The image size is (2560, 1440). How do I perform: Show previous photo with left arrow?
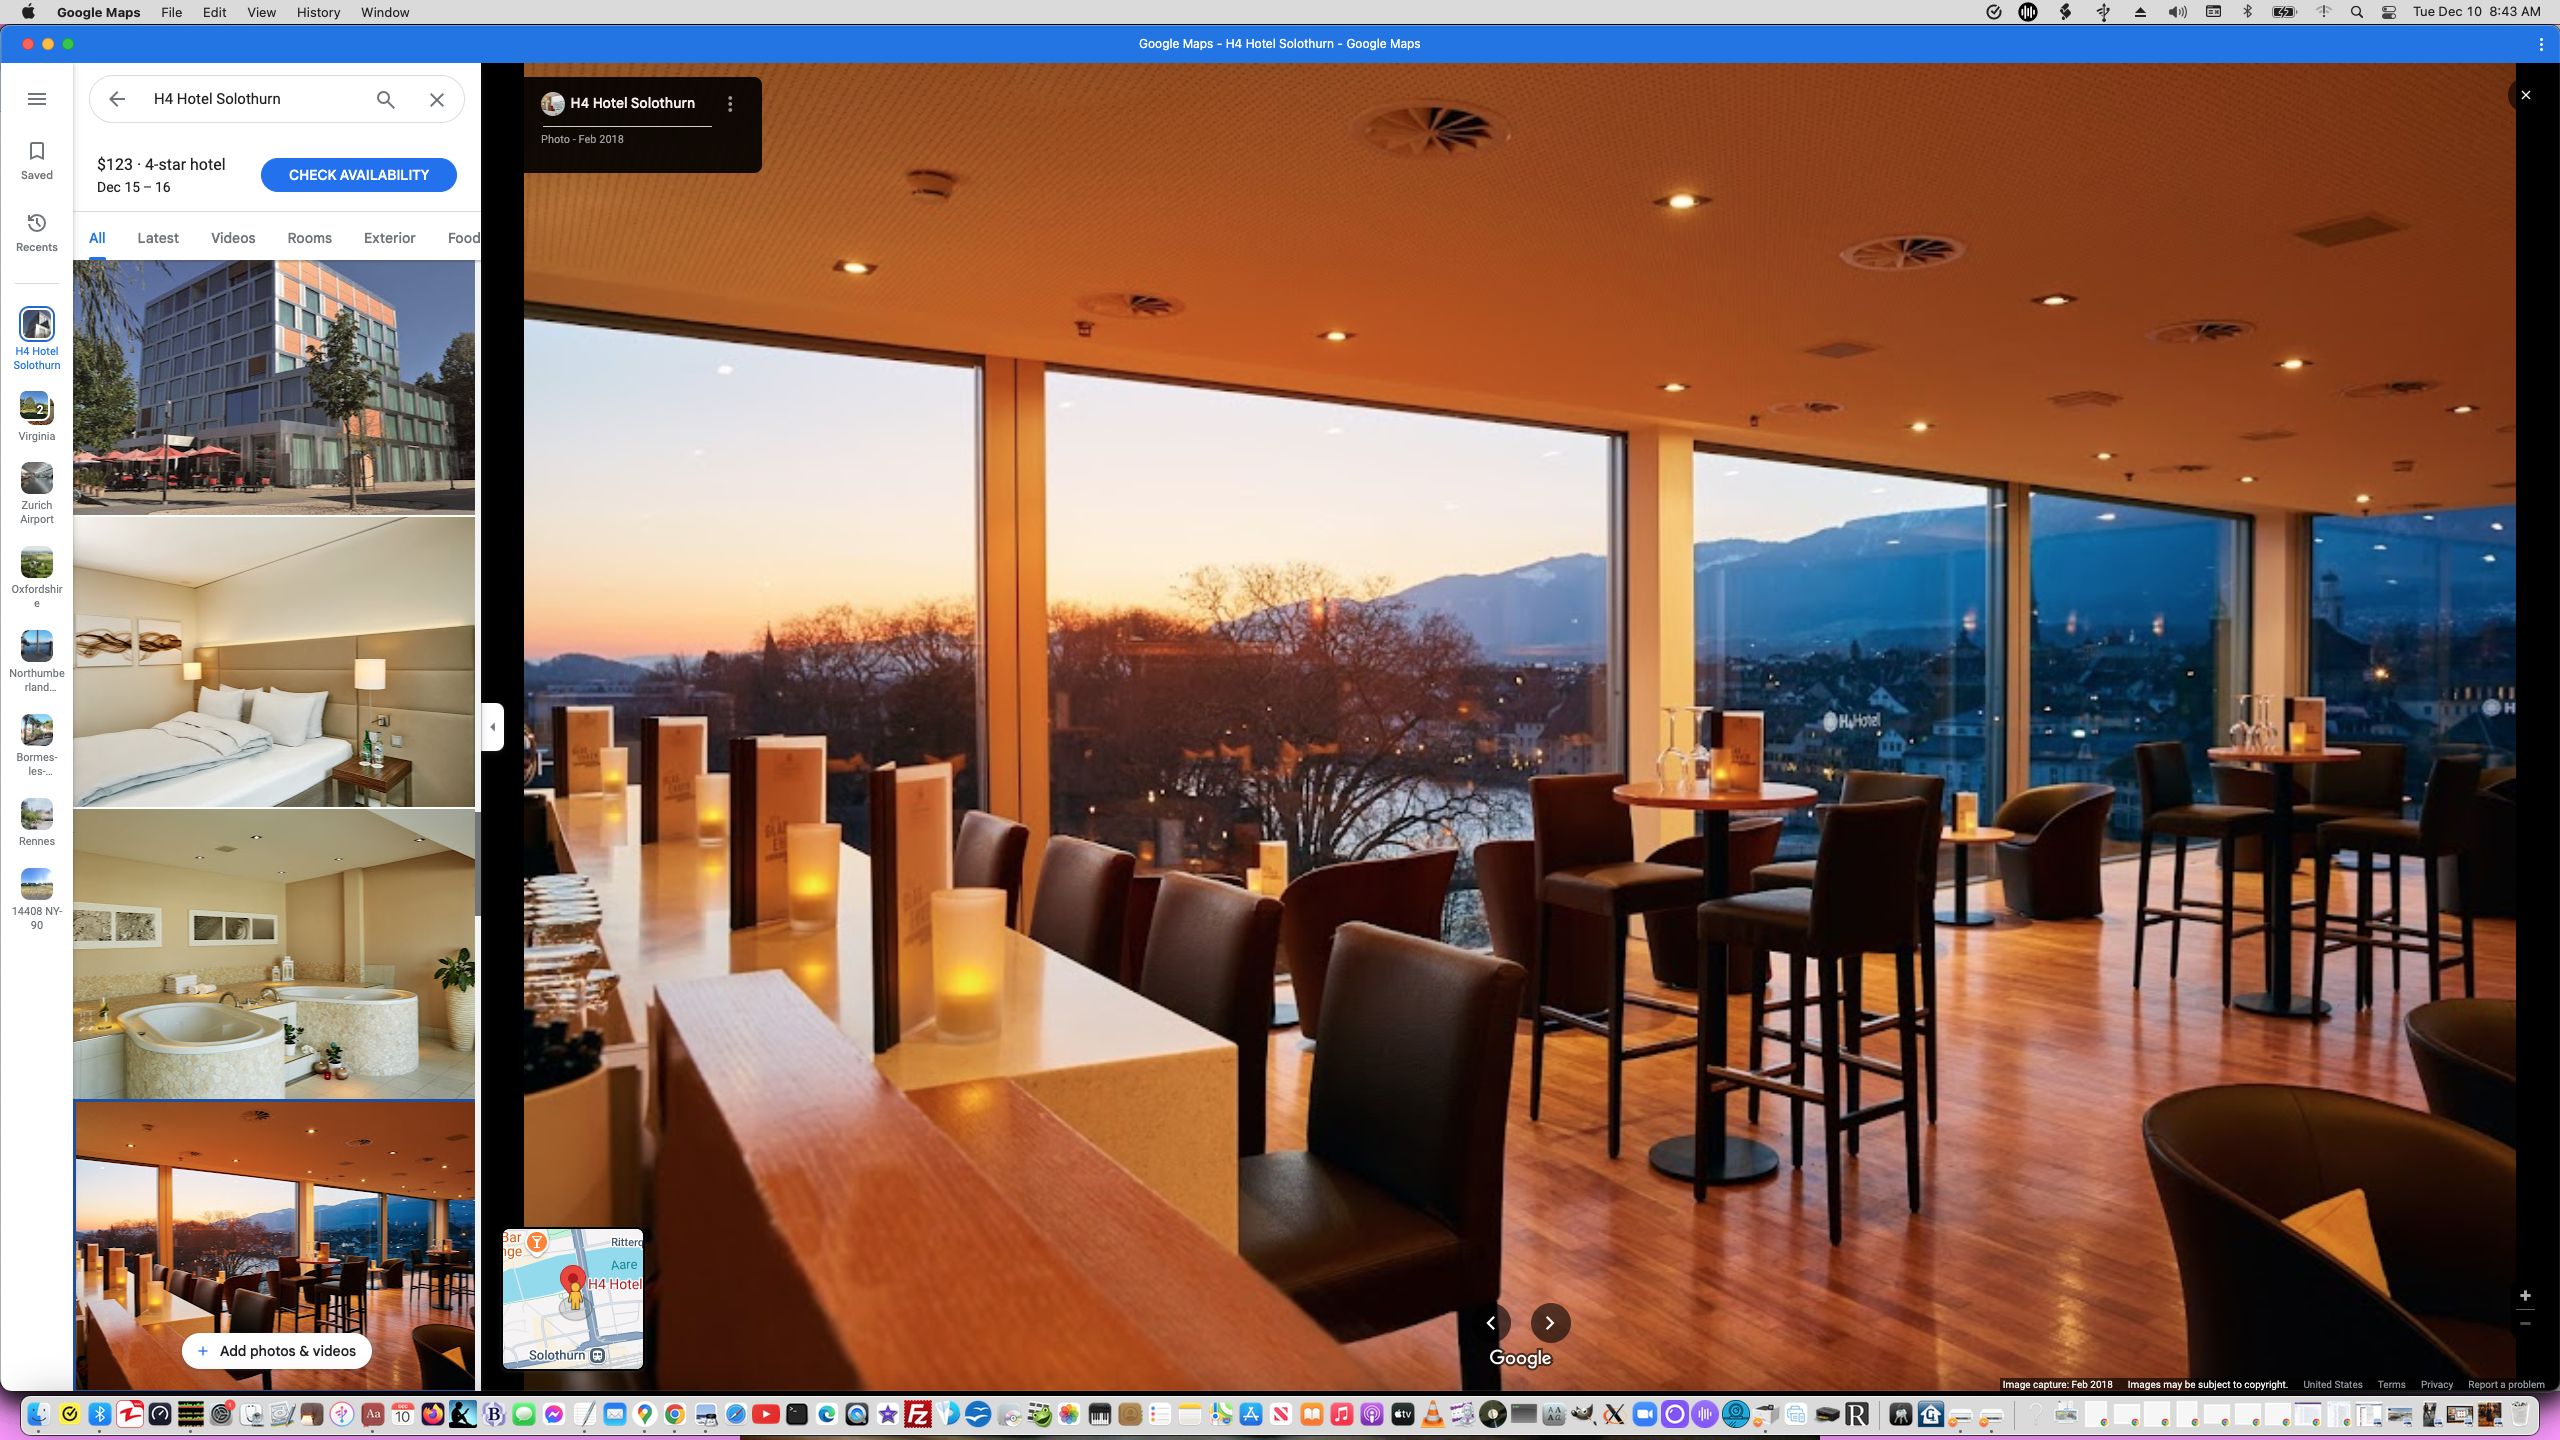click(1491, 1323)
